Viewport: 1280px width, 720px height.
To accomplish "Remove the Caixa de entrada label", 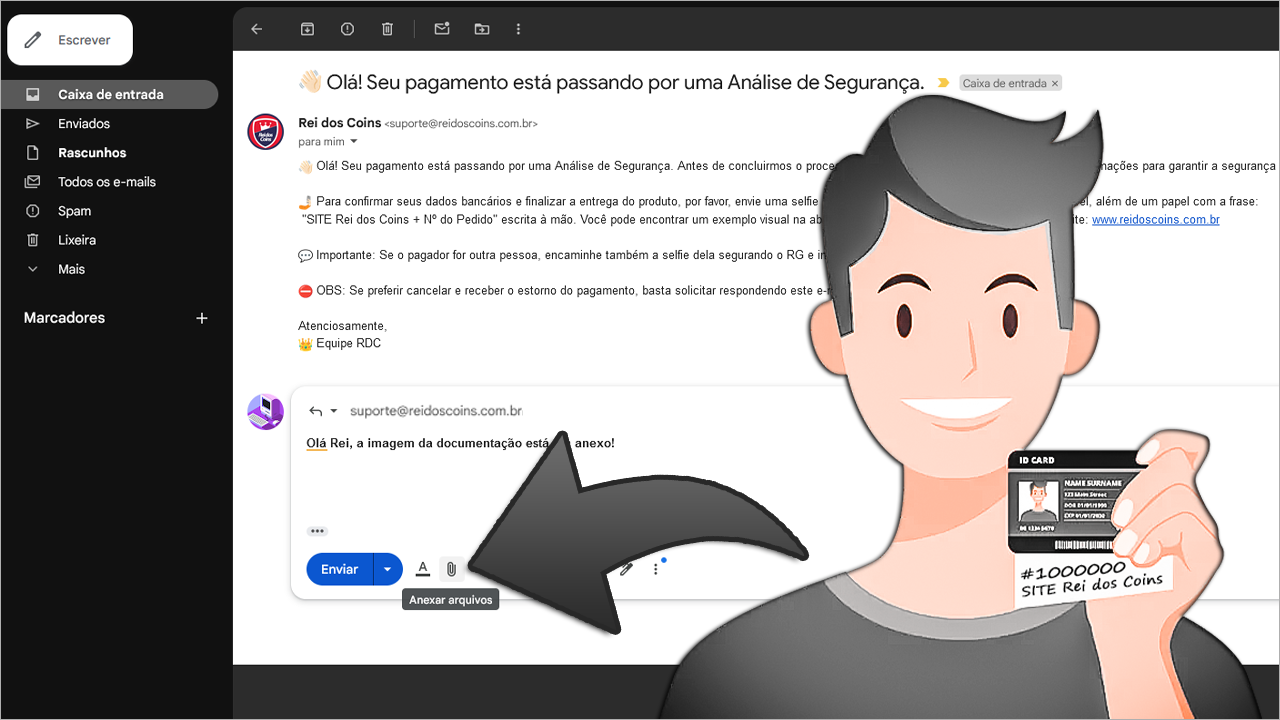I will (1054, 84).
